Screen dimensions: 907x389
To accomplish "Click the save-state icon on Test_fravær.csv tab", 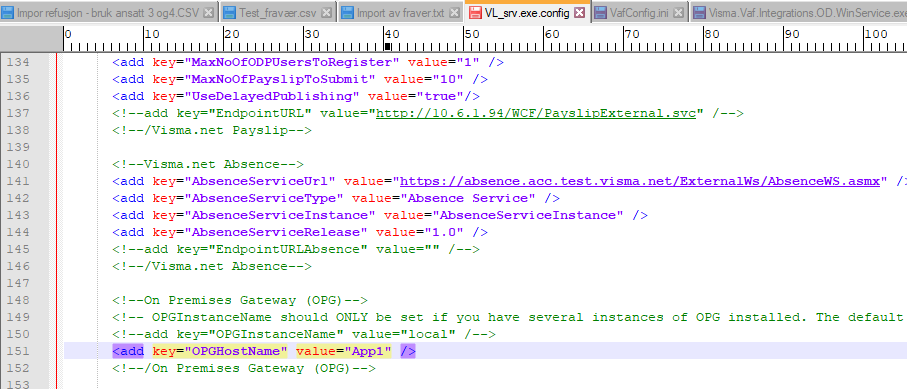I will coord(230,12).
